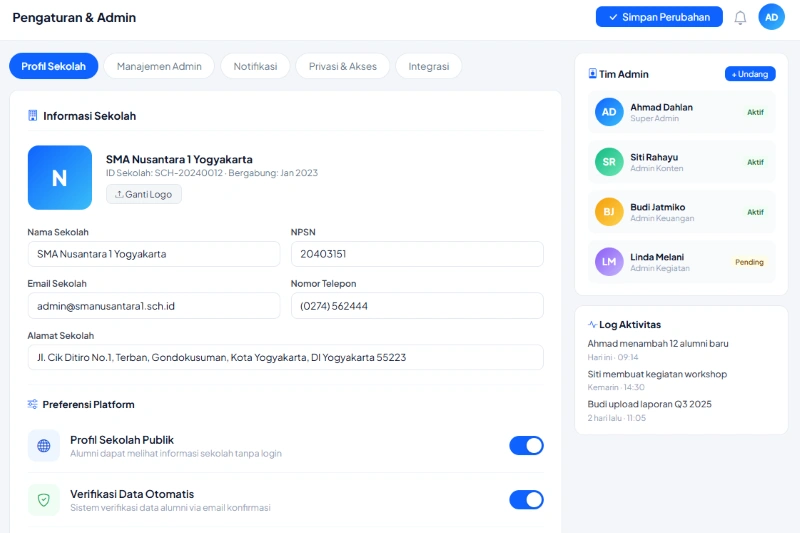This screenshot has width=800, height=533.
Task: Open the Integrasi tab
Action: pyautogui.click(x=428, y=67)
